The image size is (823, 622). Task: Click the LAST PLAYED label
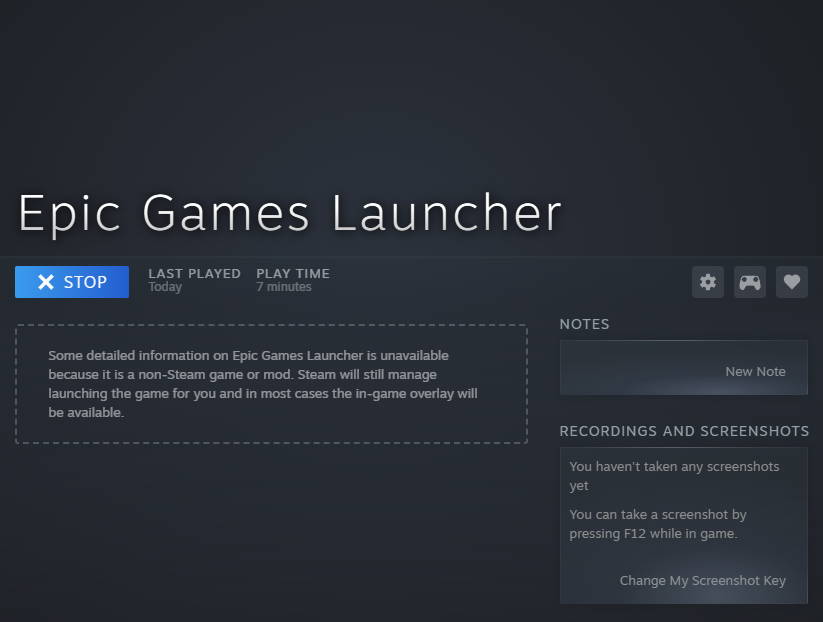194,273
